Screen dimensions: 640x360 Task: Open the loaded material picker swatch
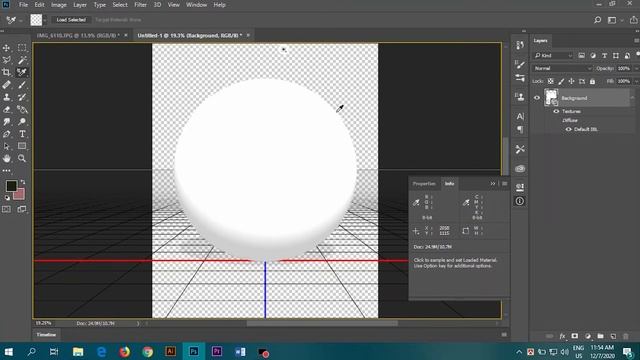pos(36,20)
